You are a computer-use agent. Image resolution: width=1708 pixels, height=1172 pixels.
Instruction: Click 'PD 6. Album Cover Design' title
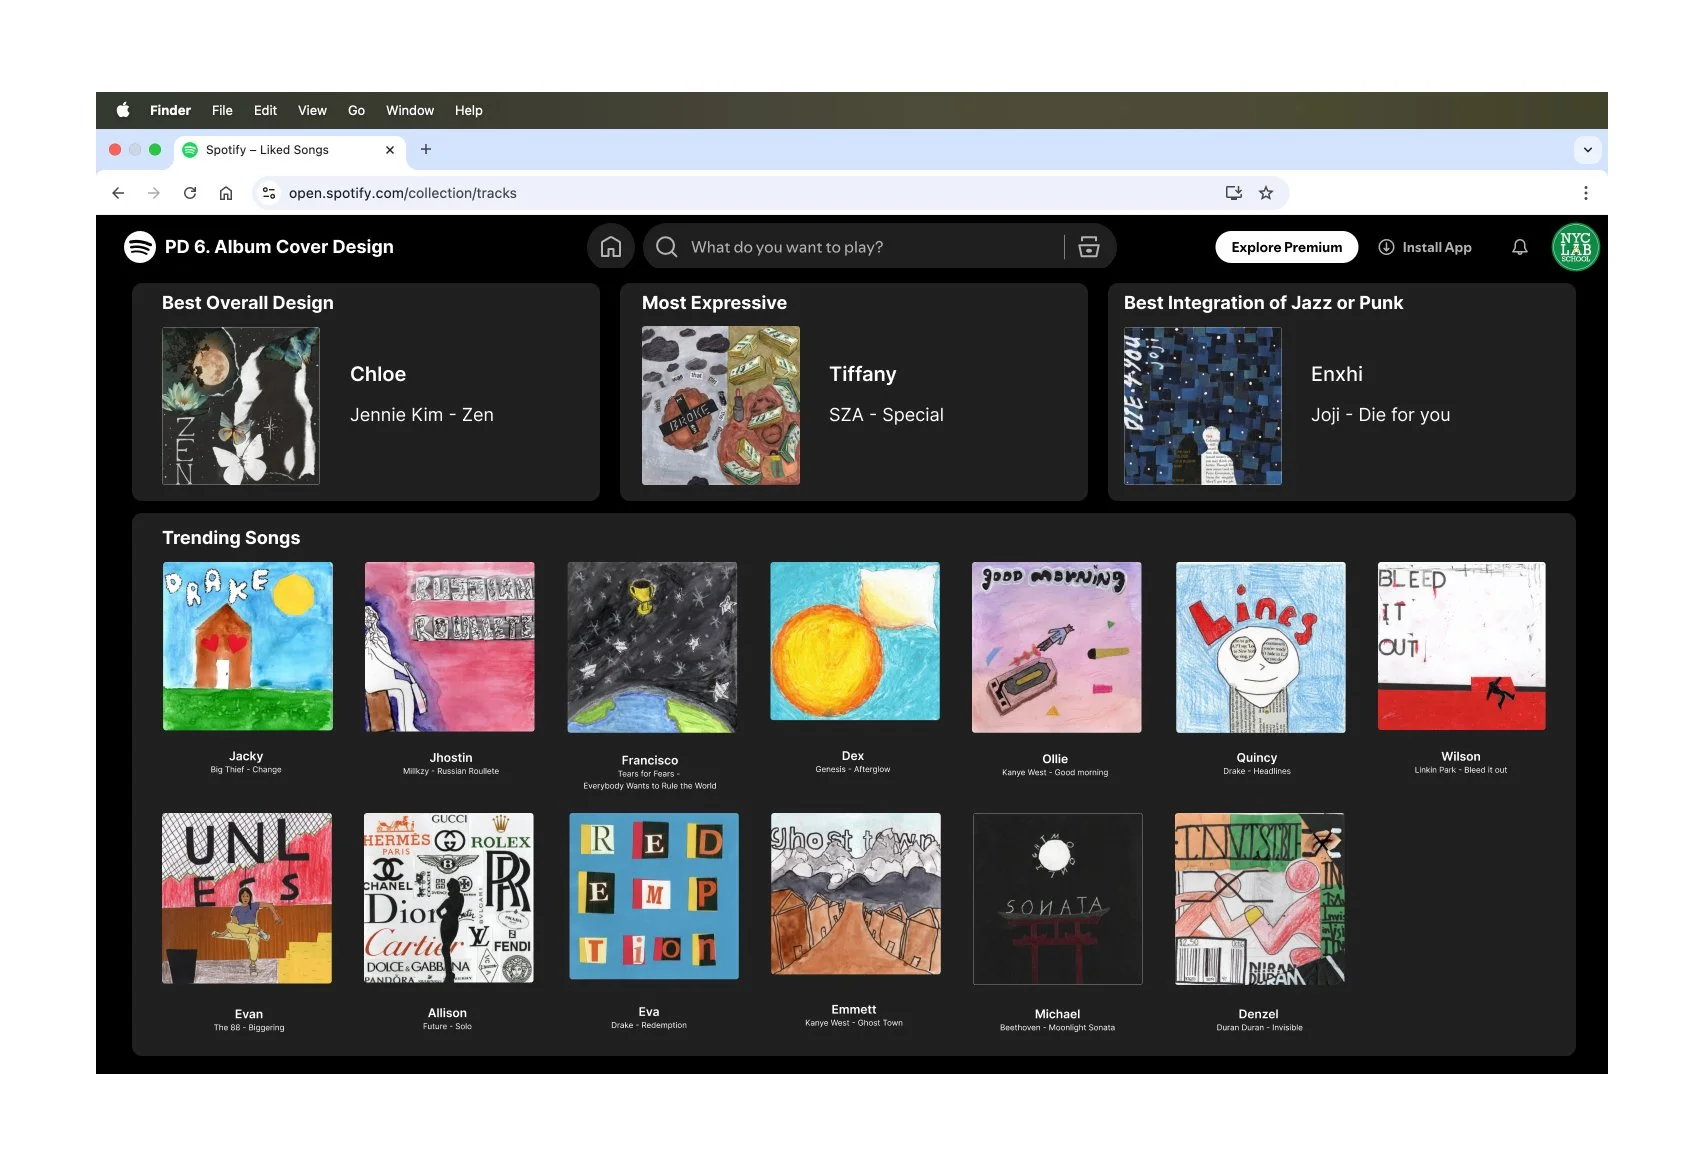tap(279, 247)
